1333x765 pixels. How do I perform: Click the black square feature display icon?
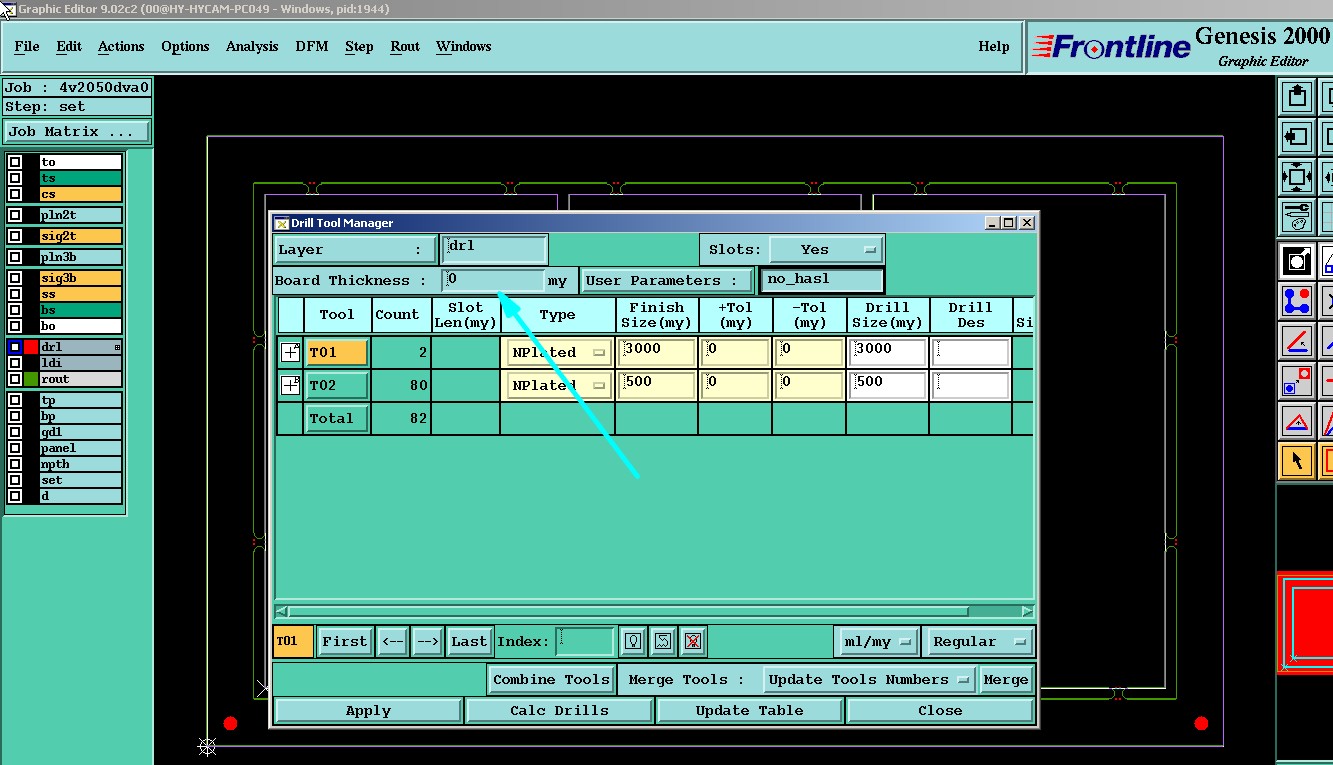click(1297, 260)
